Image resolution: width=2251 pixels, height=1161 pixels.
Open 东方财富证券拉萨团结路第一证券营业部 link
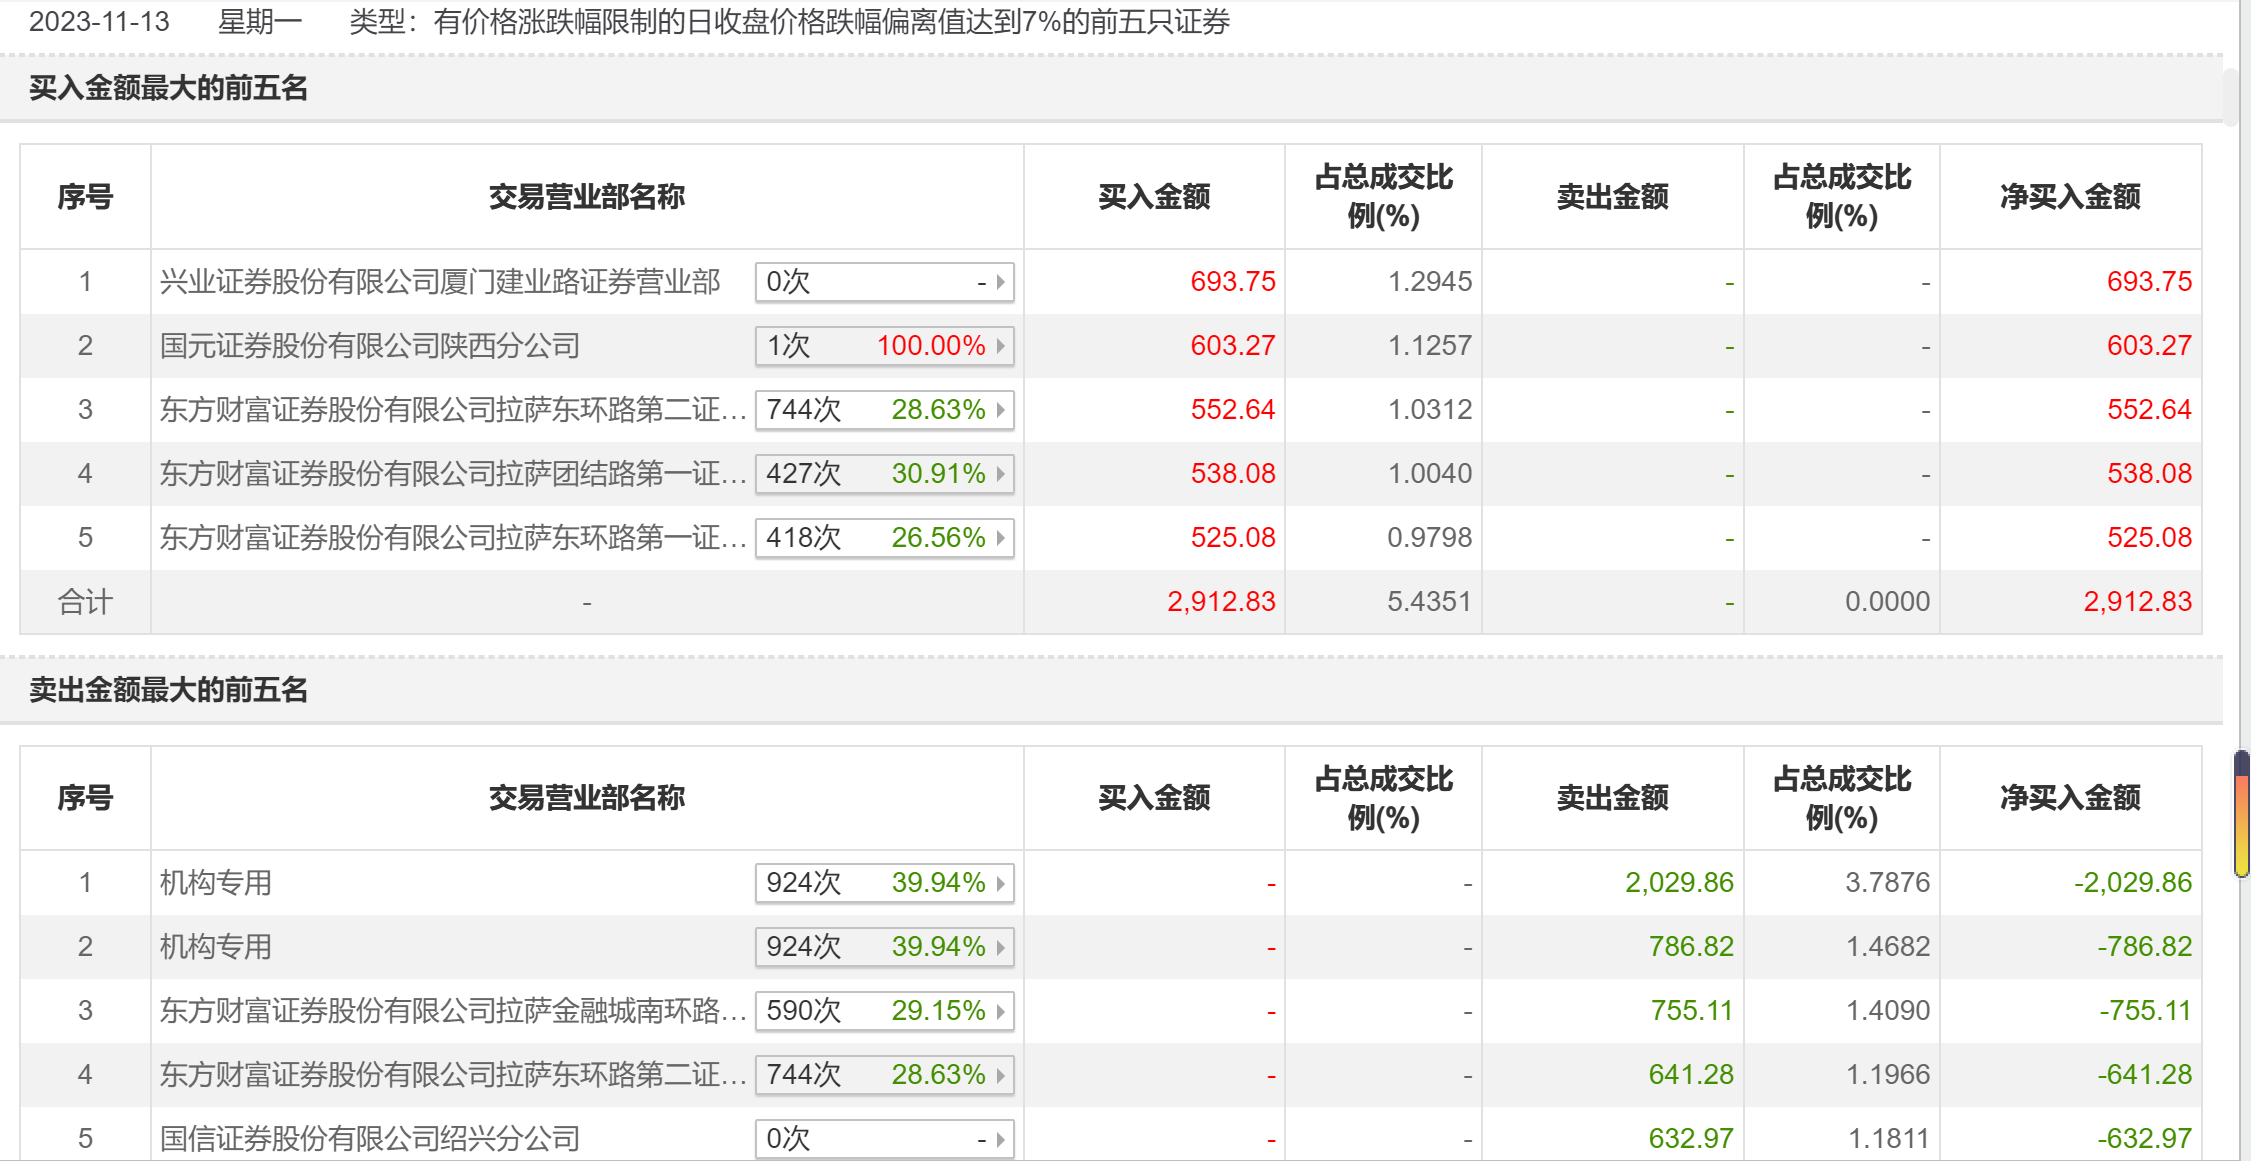tap(452, 474)
